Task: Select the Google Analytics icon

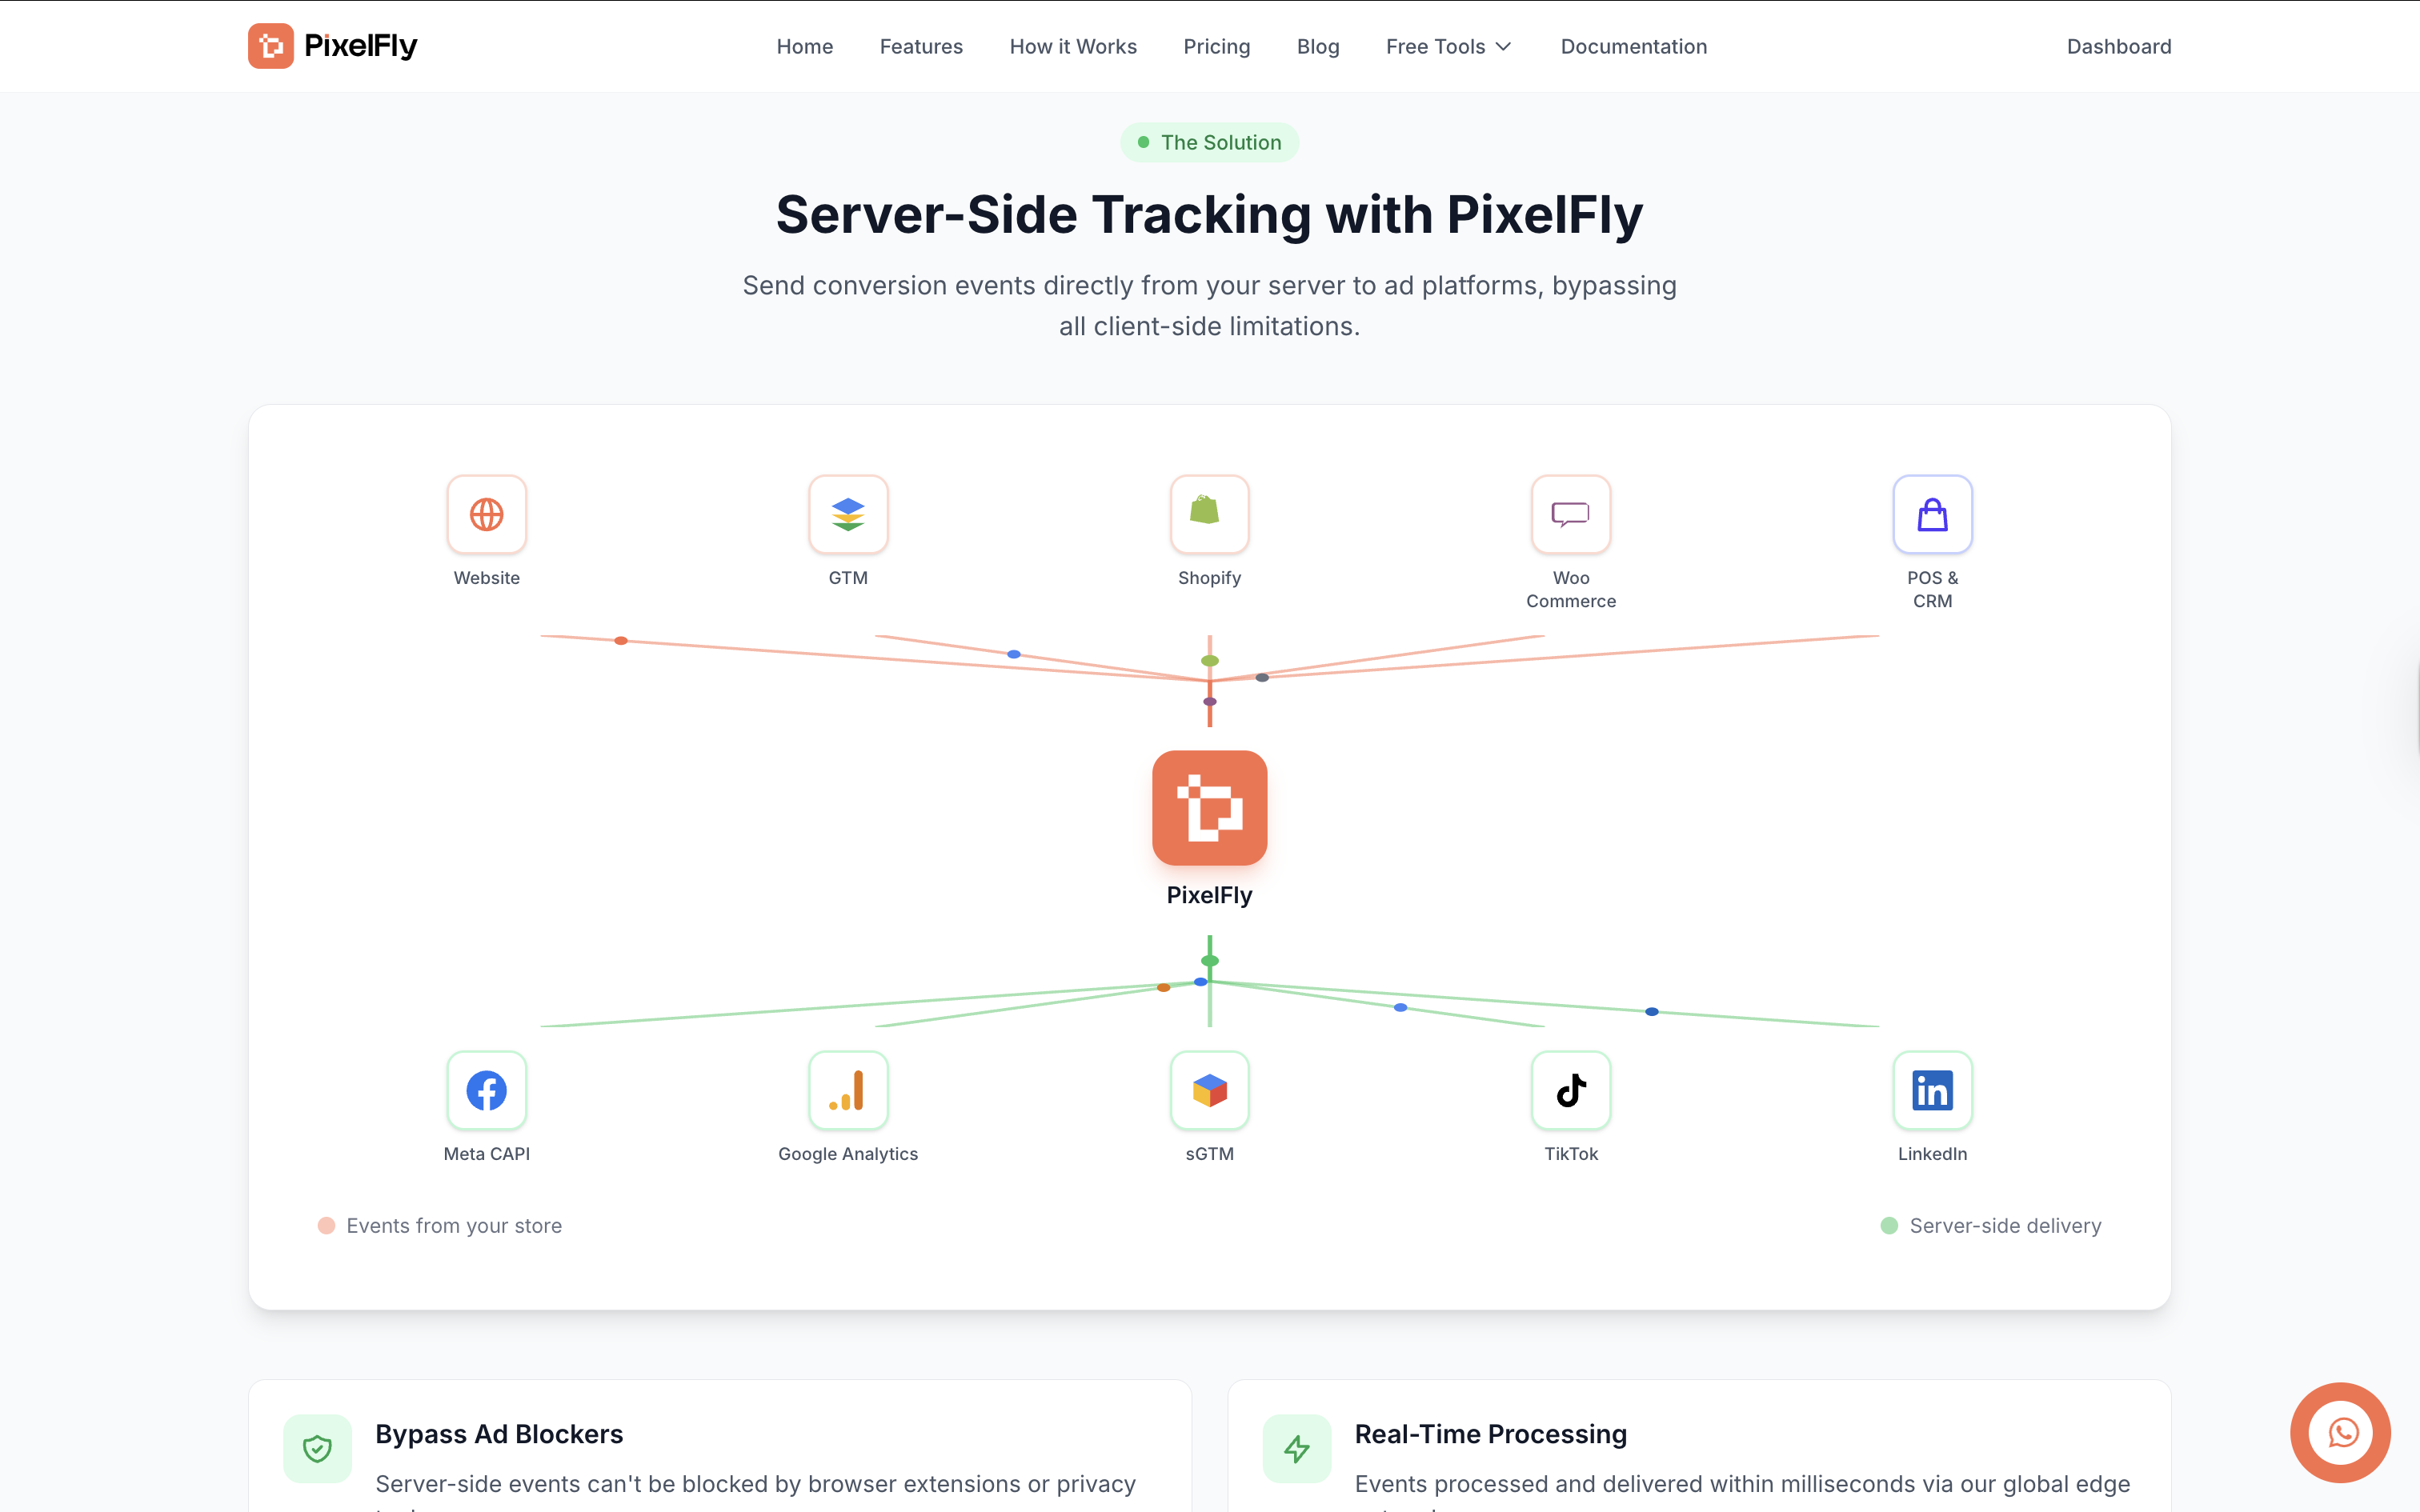Action: coord(848,1090)
